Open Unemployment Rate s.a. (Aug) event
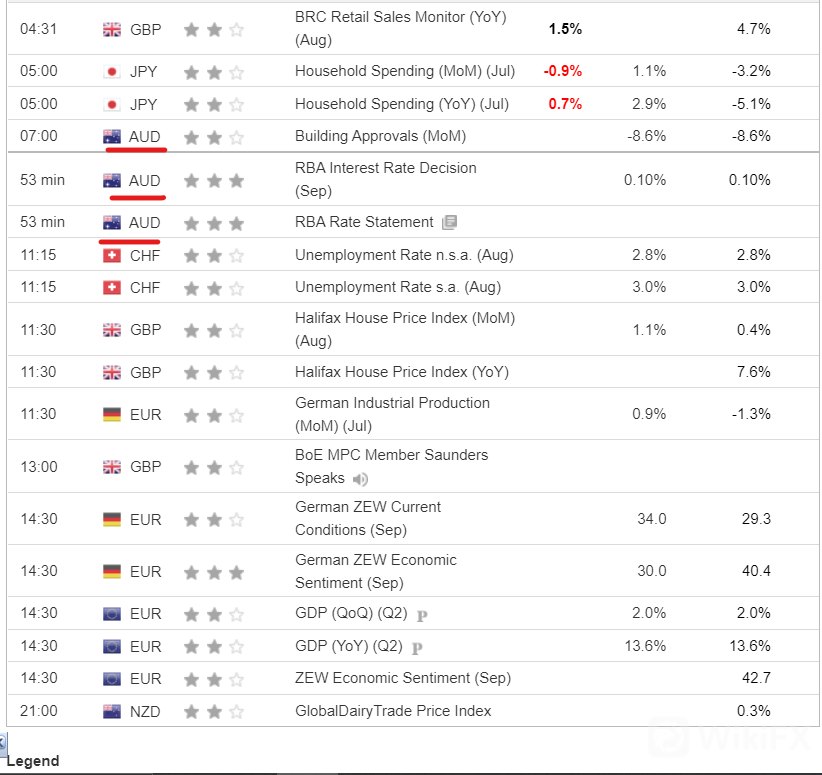 pos(397,287)
